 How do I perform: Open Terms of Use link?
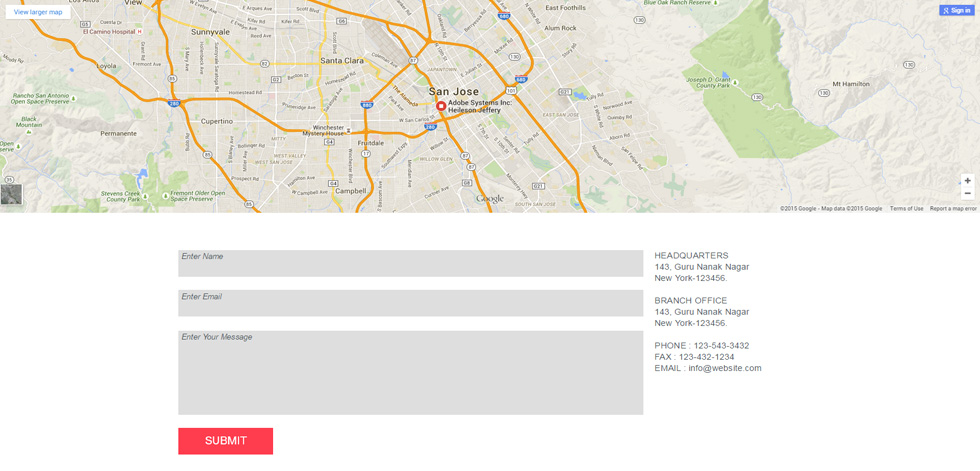click(906, 209)
